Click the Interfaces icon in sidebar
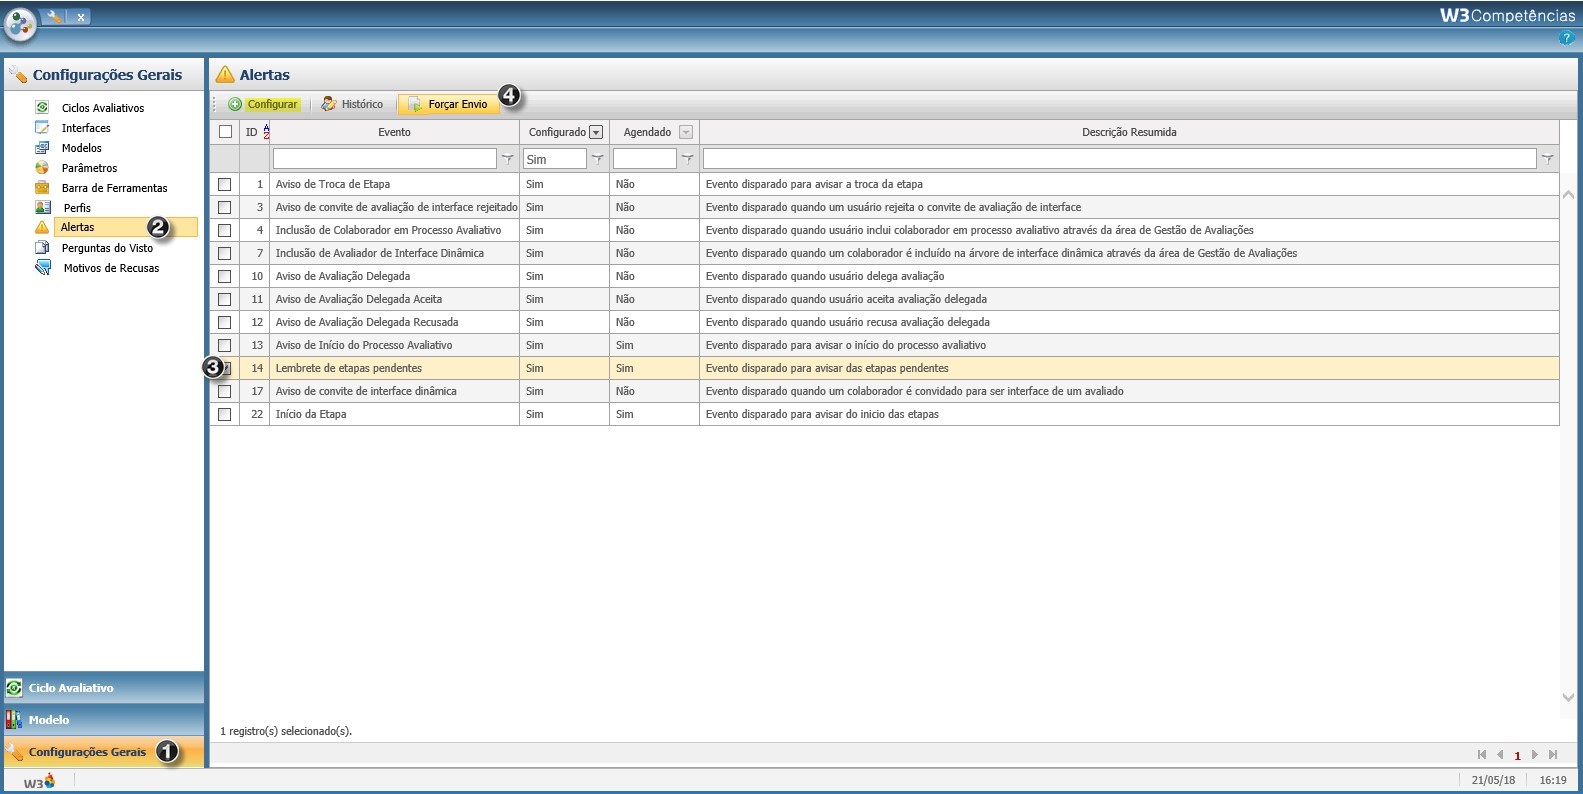This screenshot has width=1583, height=794. click(42, 127)
